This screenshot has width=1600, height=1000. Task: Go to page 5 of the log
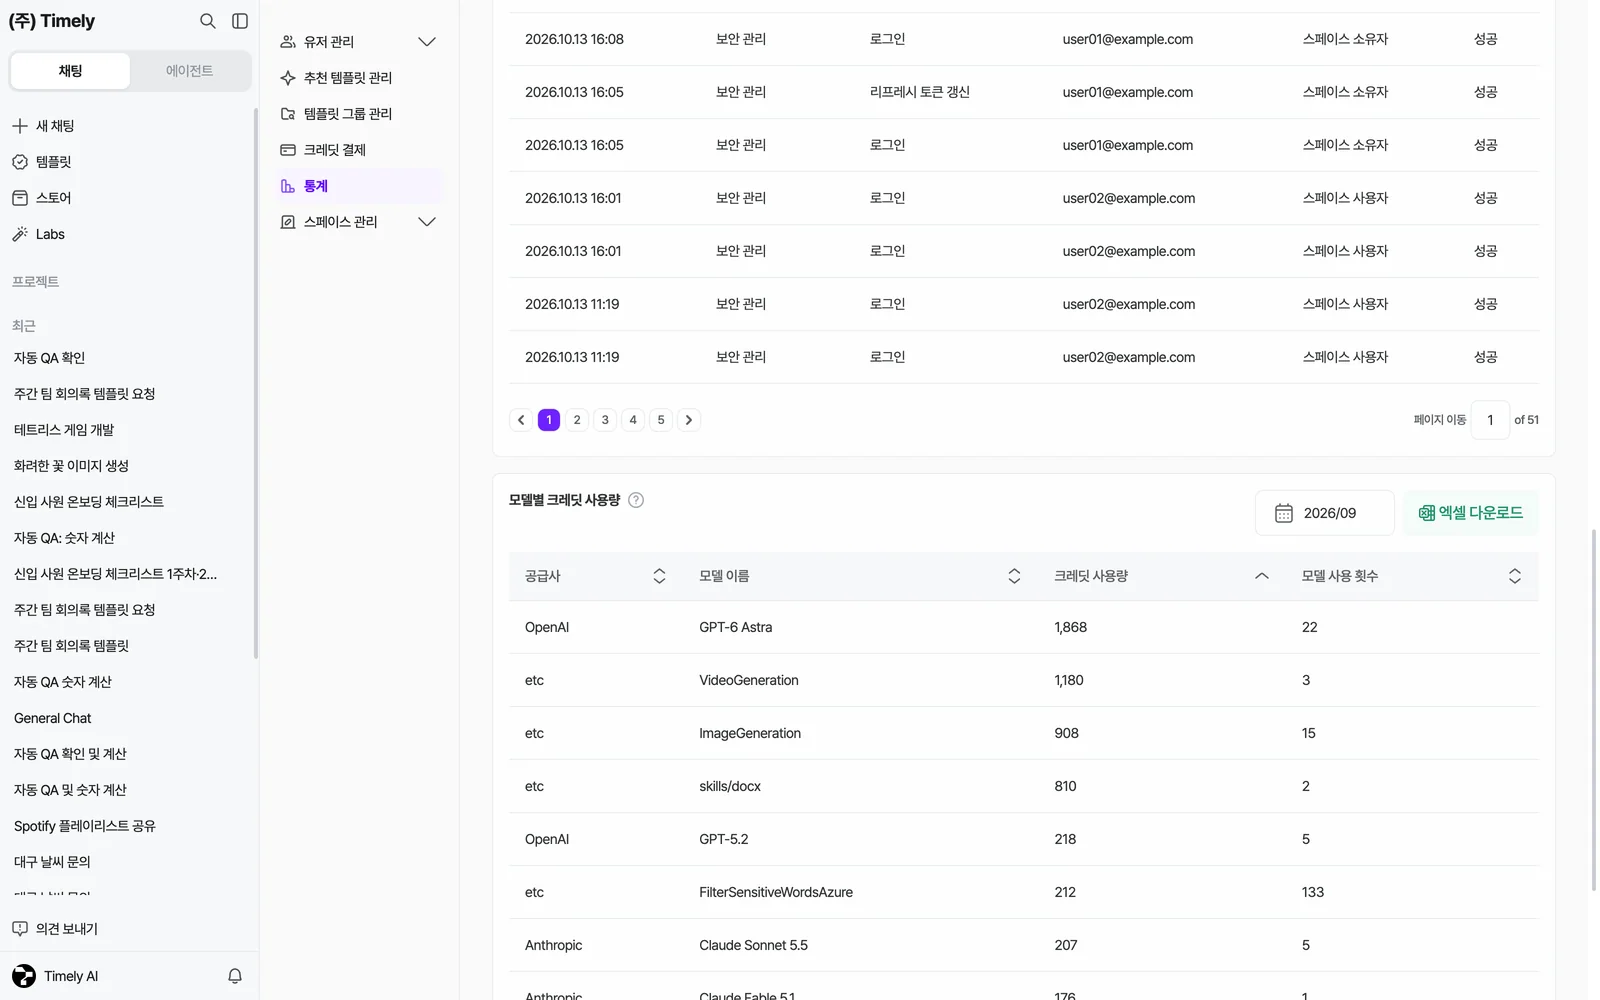point(661,420)
